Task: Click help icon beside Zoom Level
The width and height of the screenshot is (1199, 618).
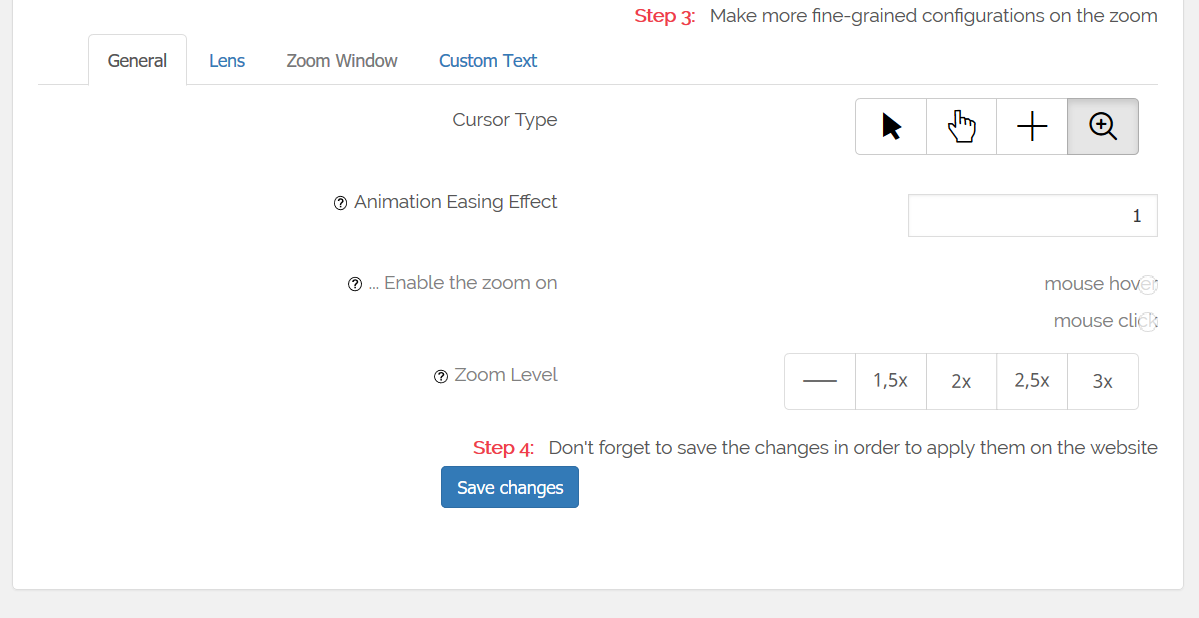Action: pyautogui.click(x=440, y=376)
